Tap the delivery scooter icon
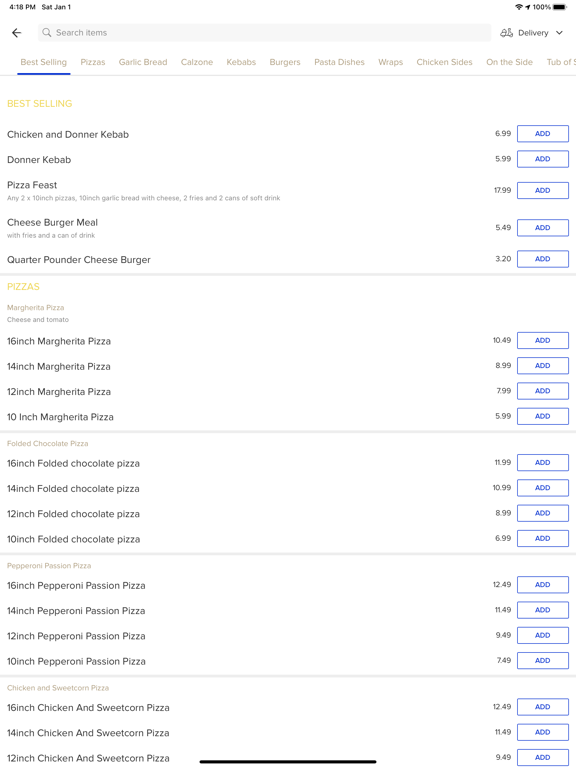This screenshot has width=576, height=768. tap(506, 33)
